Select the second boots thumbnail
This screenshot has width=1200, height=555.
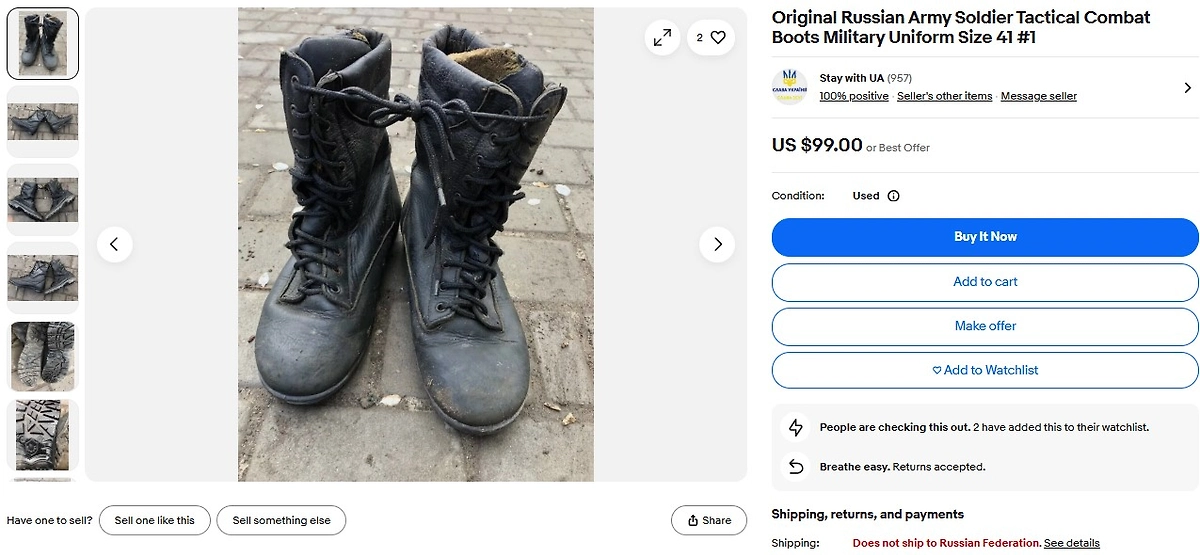pyautogui.click(x=43, y=122)
